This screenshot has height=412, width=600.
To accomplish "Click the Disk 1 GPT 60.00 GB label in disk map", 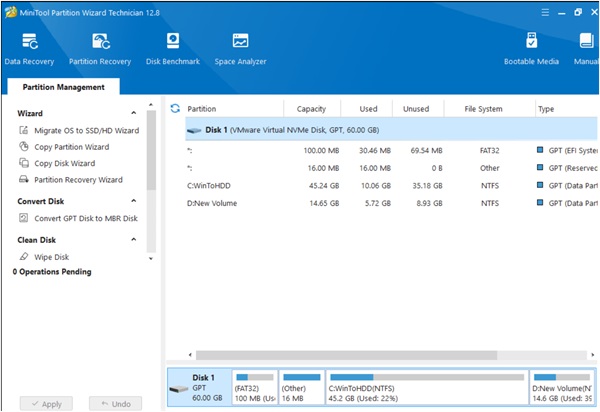I will pos(207,388).
